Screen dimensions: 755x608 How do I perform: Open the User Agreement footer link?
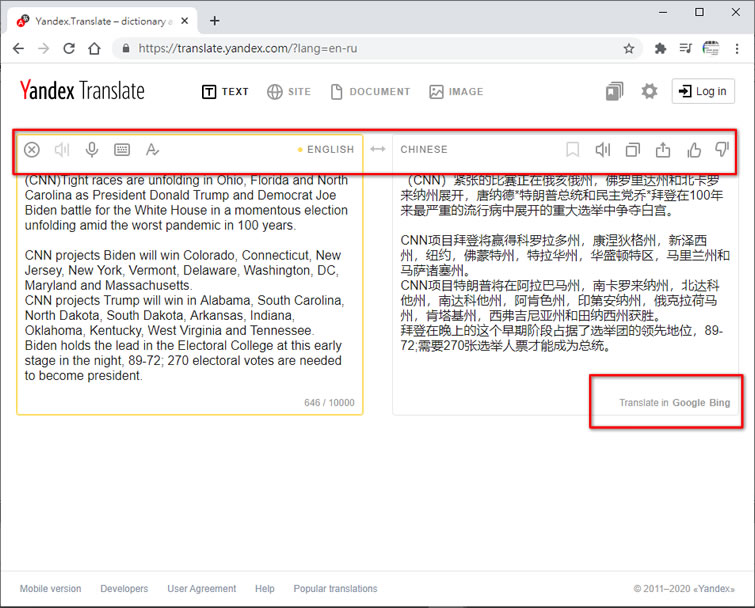pos(202,588)
